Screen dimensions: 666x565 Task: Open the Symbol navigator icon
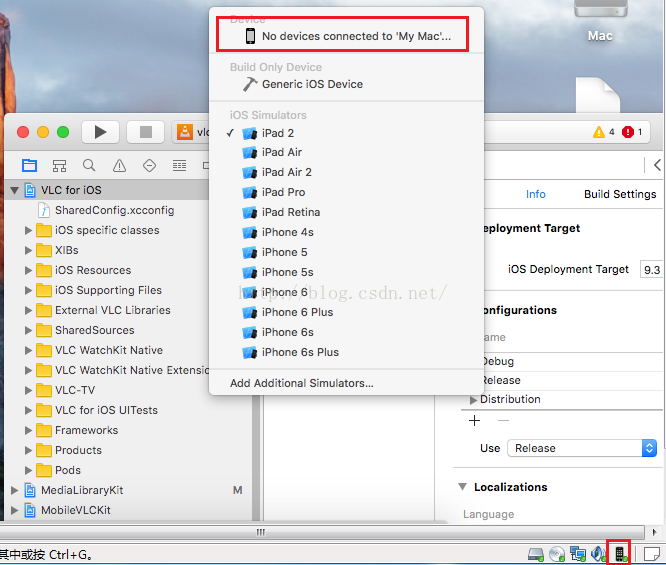pos(59,166)
